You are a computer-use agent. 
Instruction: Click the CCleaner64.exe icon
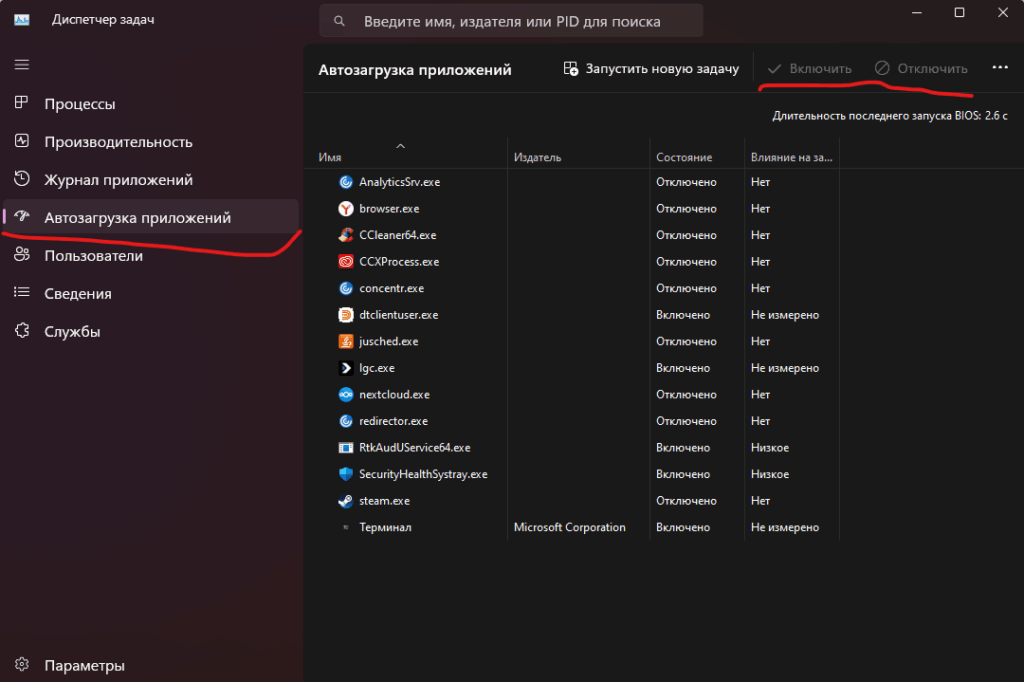click(x=345, y=235)
